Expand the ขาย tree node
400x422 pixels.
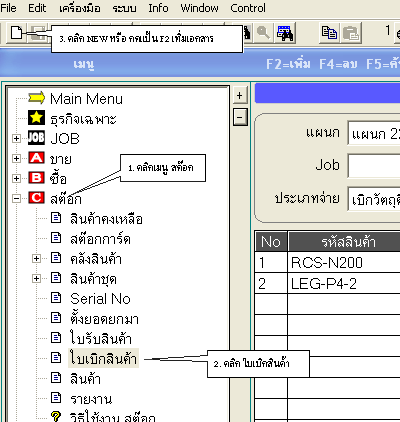point(16,158)
